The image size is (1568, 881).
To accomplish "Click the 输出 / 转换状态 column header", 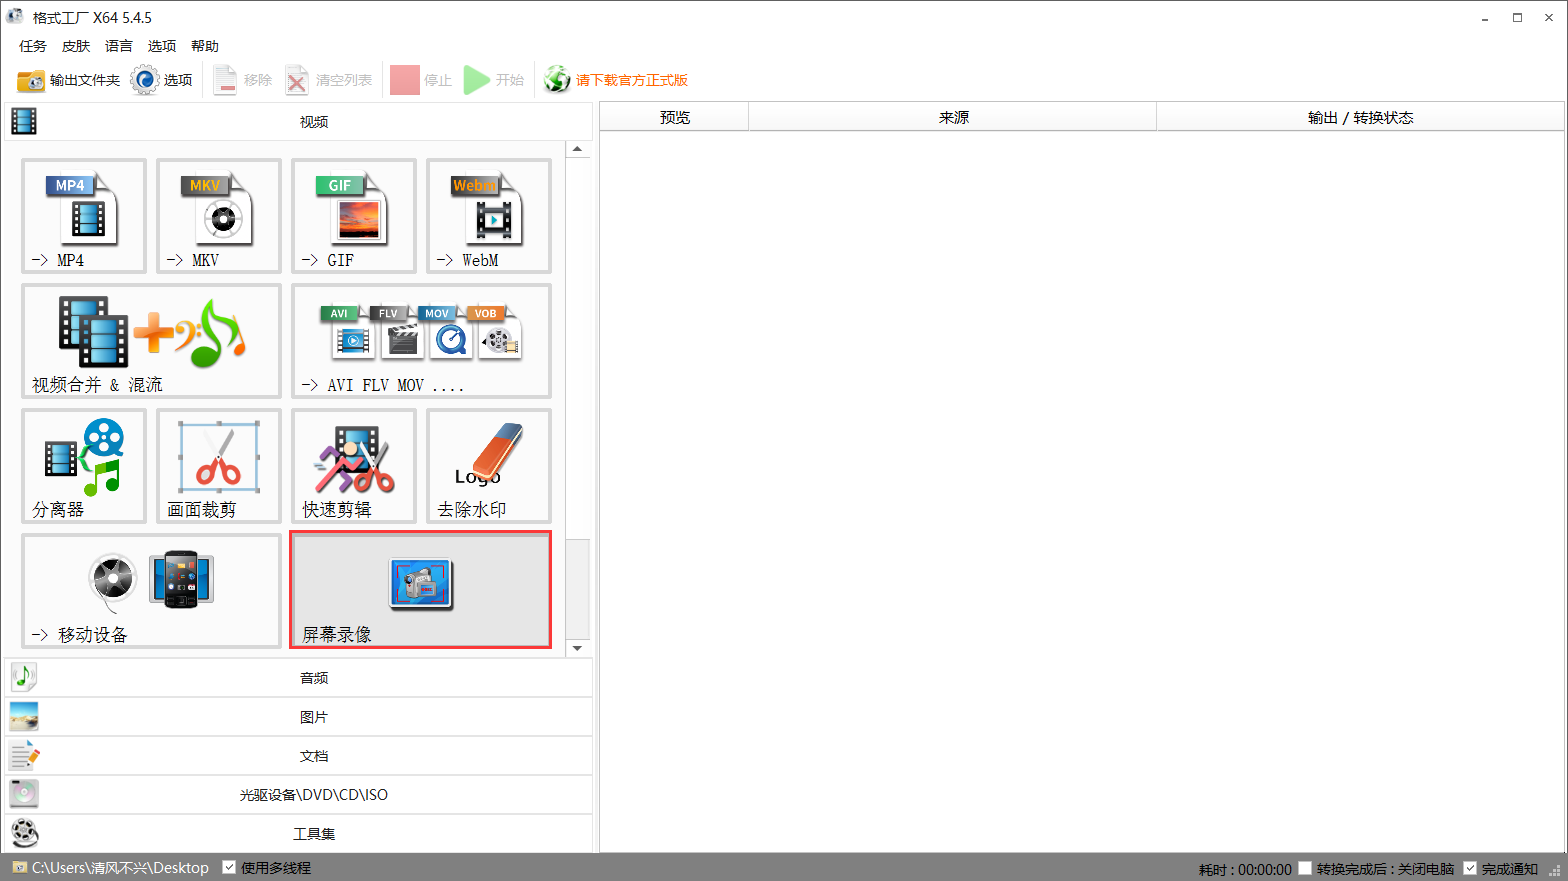I will coord(1360,117).
